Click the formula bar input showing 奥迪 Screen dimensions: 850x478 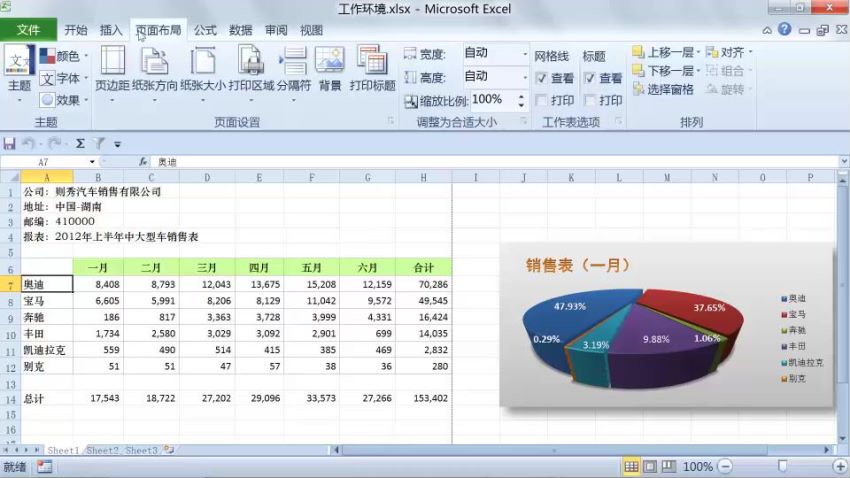[x=494, y=162]
